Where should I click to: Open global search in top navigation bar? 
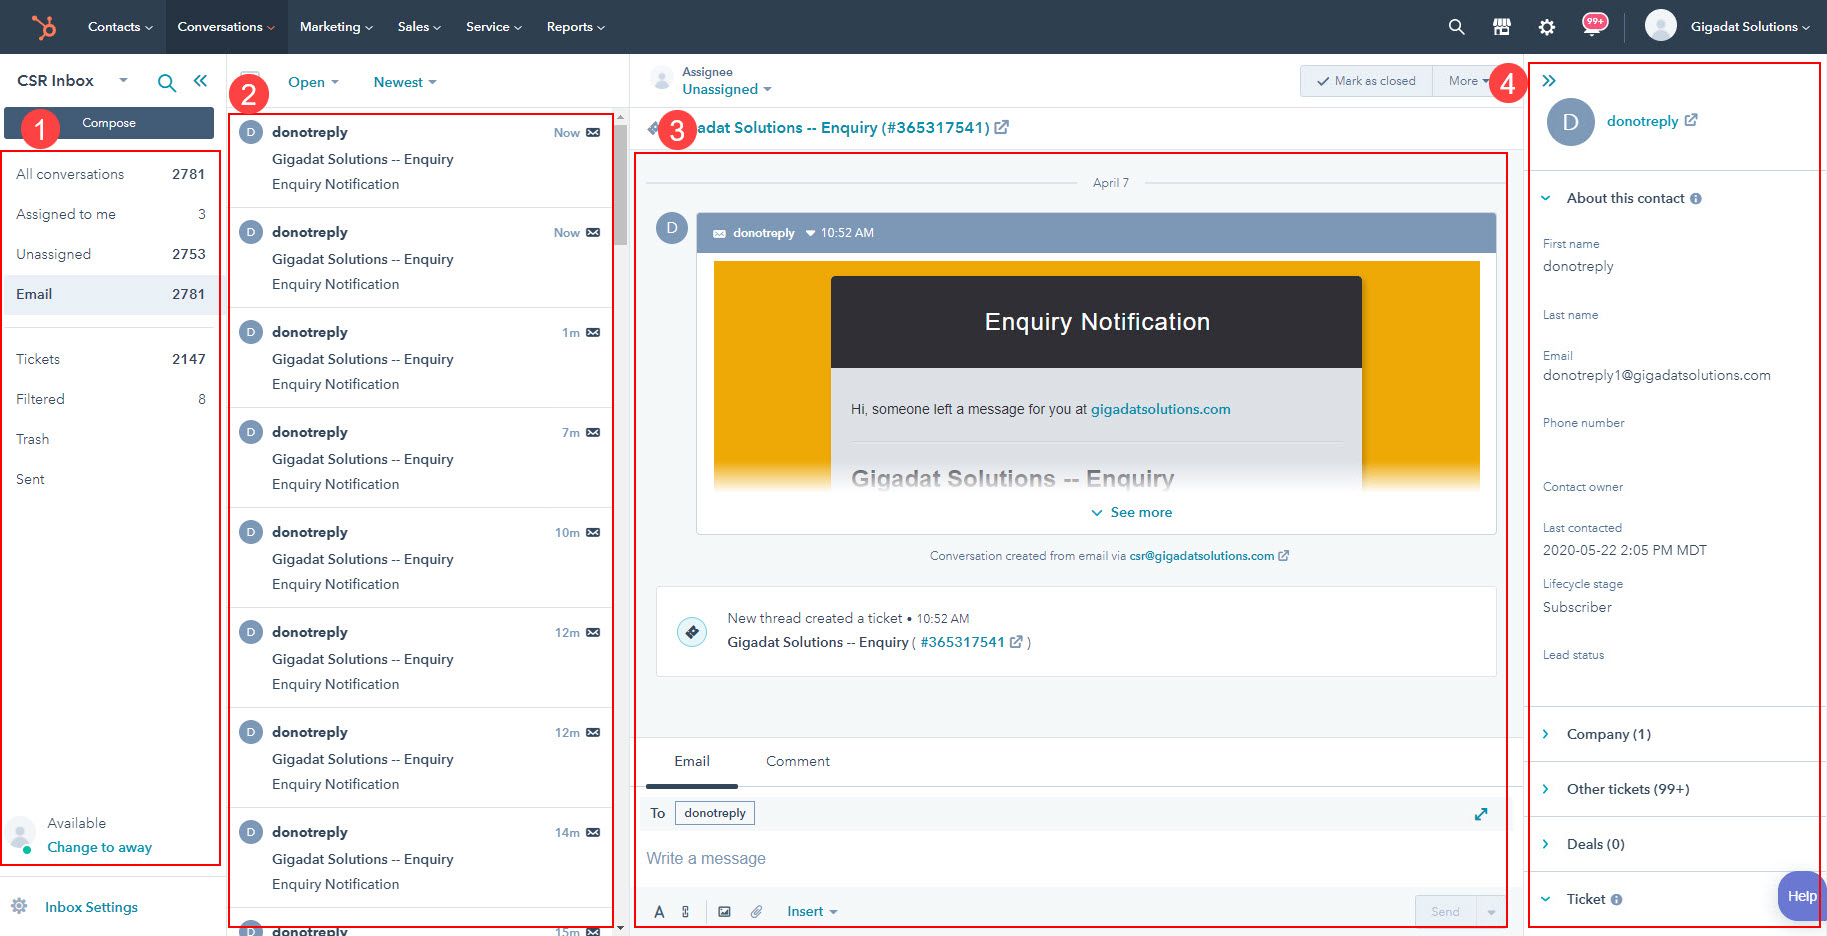tap(1456, 27)
